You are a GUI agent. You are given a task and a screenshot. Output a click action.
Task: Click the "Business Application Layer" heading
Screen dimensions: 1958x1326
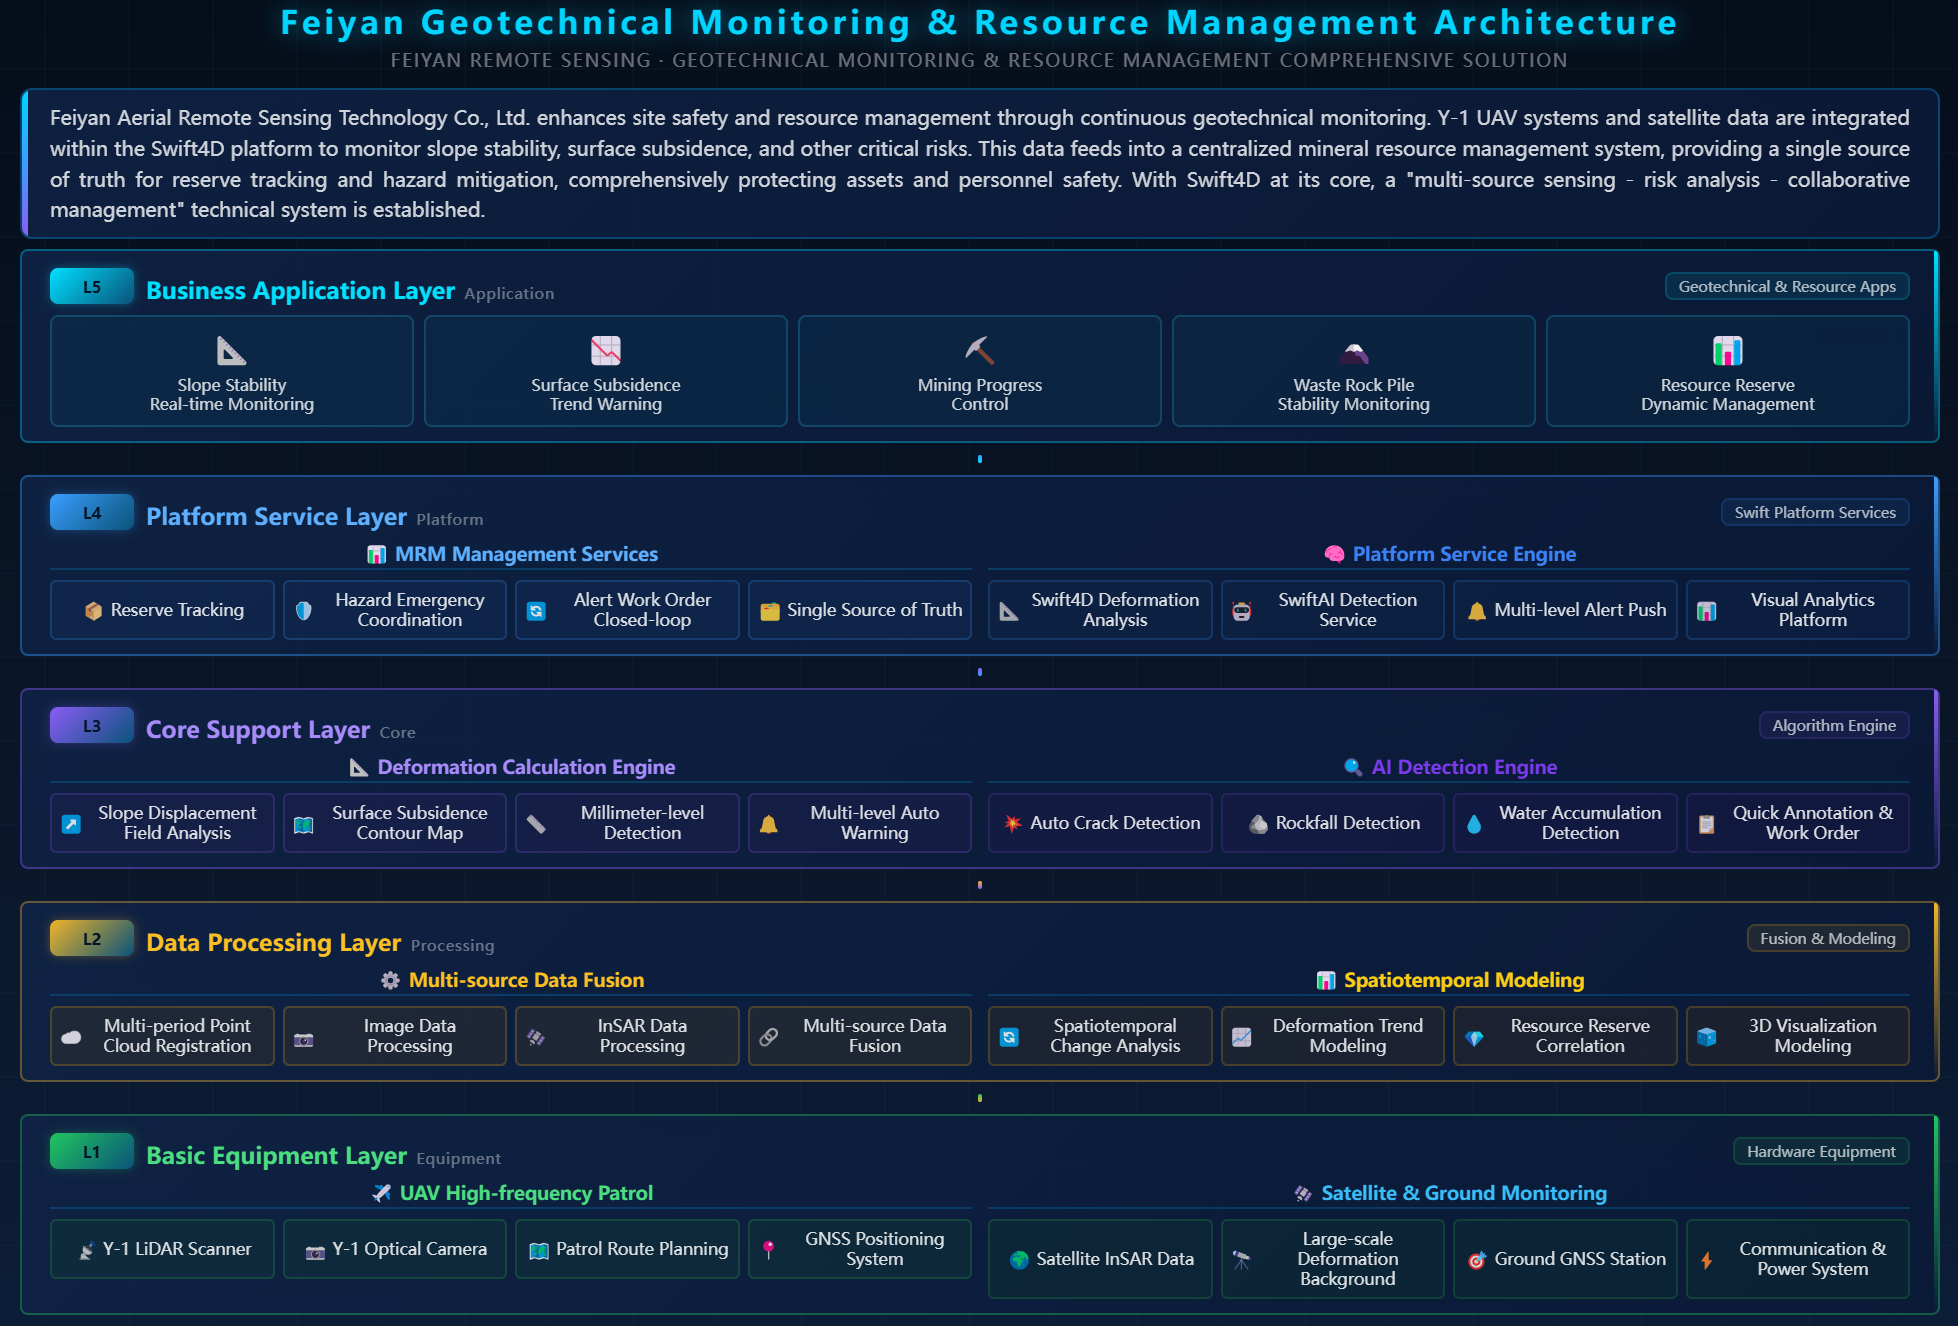coord(301,291)
